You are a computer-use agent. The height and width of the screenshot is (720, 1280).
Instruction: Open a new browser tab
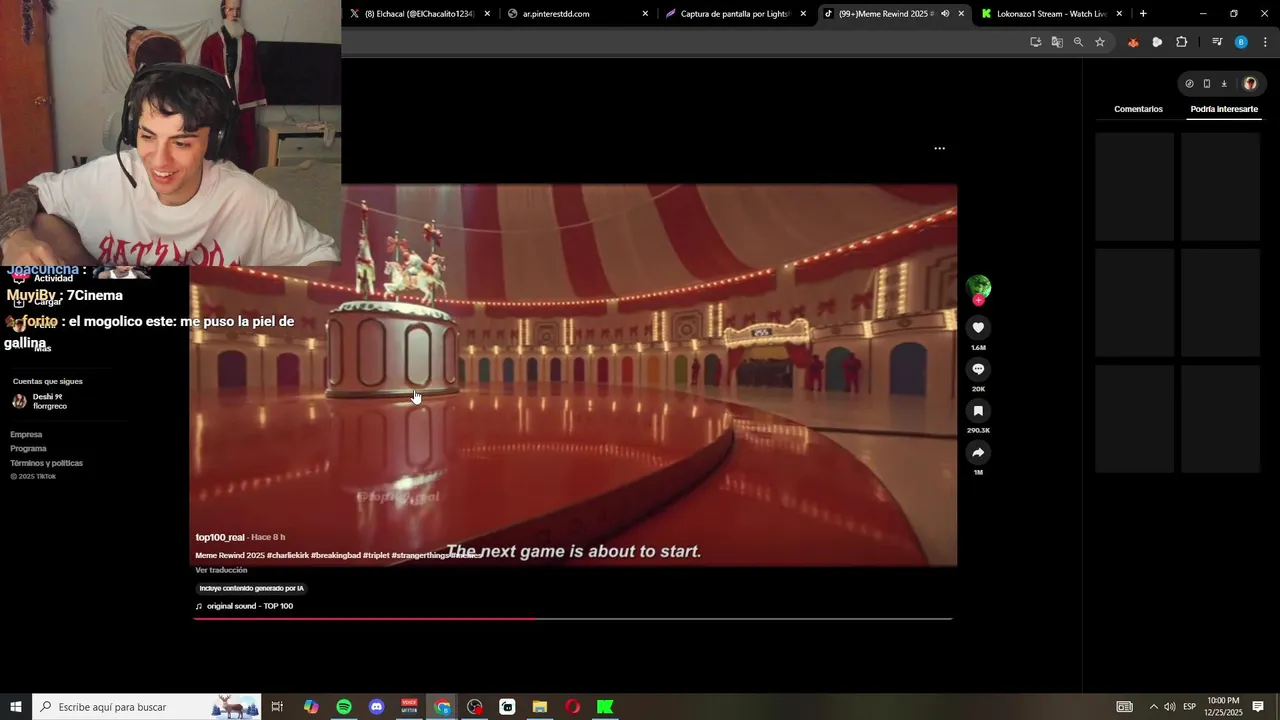tap(1143, 14)
